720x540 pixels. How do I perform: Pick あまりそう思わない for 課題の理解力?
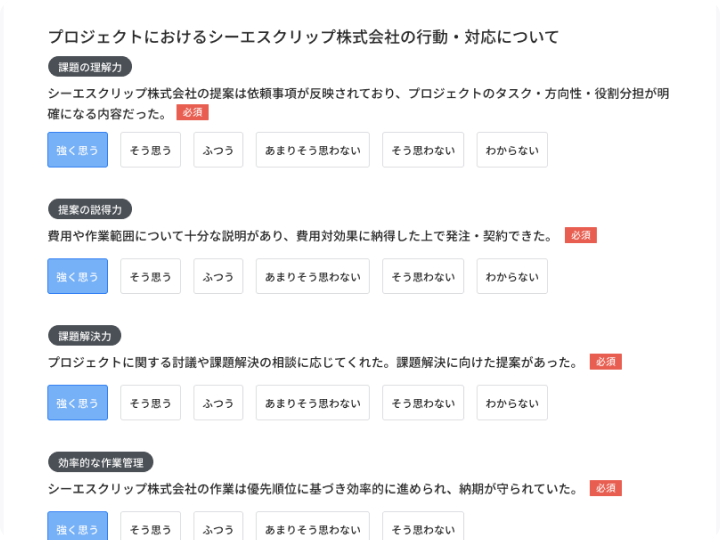pos(313,150)
